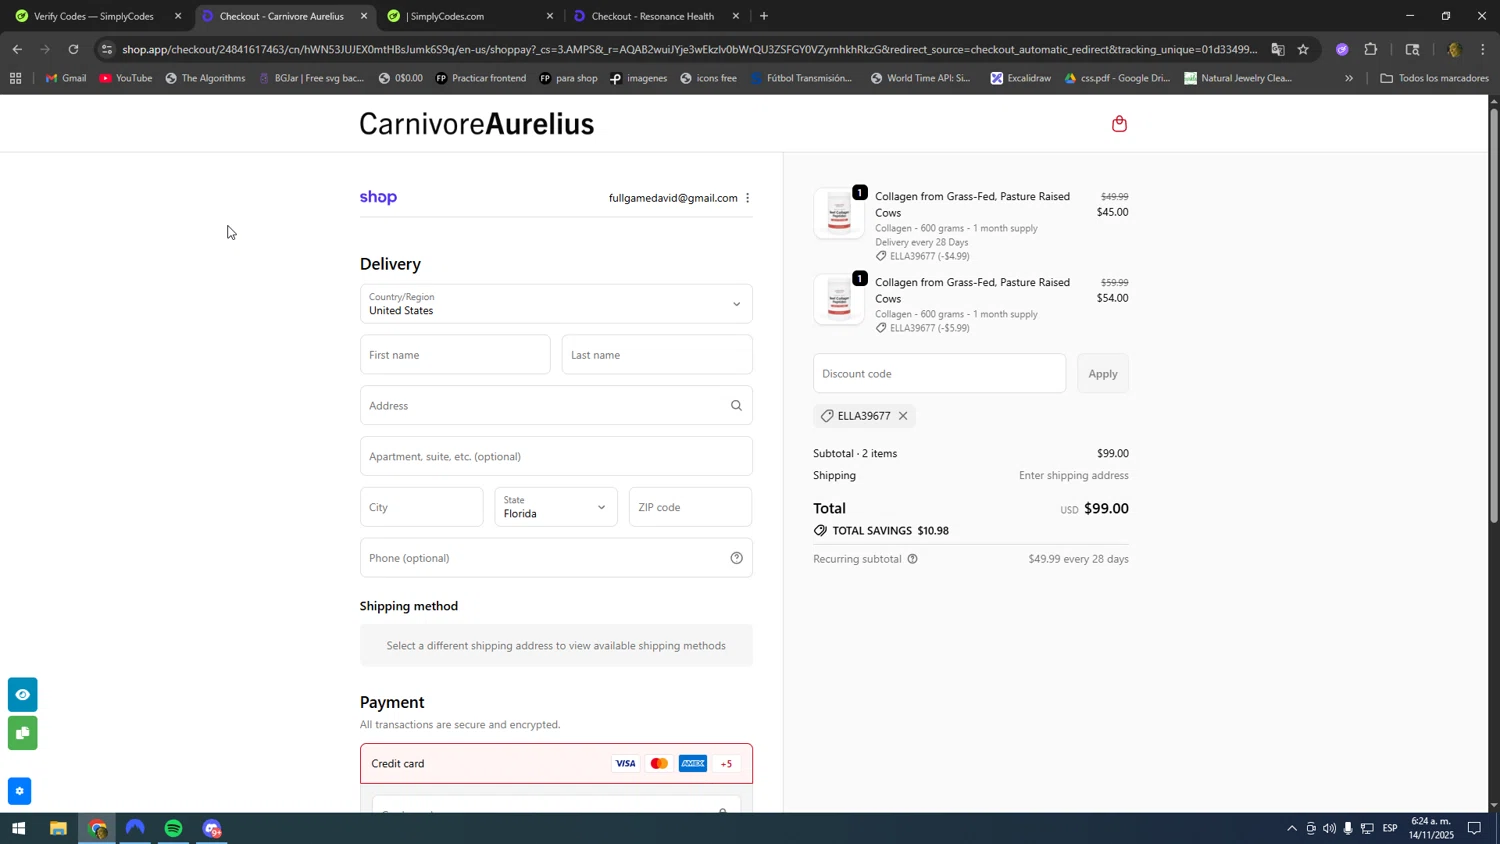1500x844 pixels.
Task: Open the Natural Jewelry Clea... bookmark
Action: [x=1239, y=78]
